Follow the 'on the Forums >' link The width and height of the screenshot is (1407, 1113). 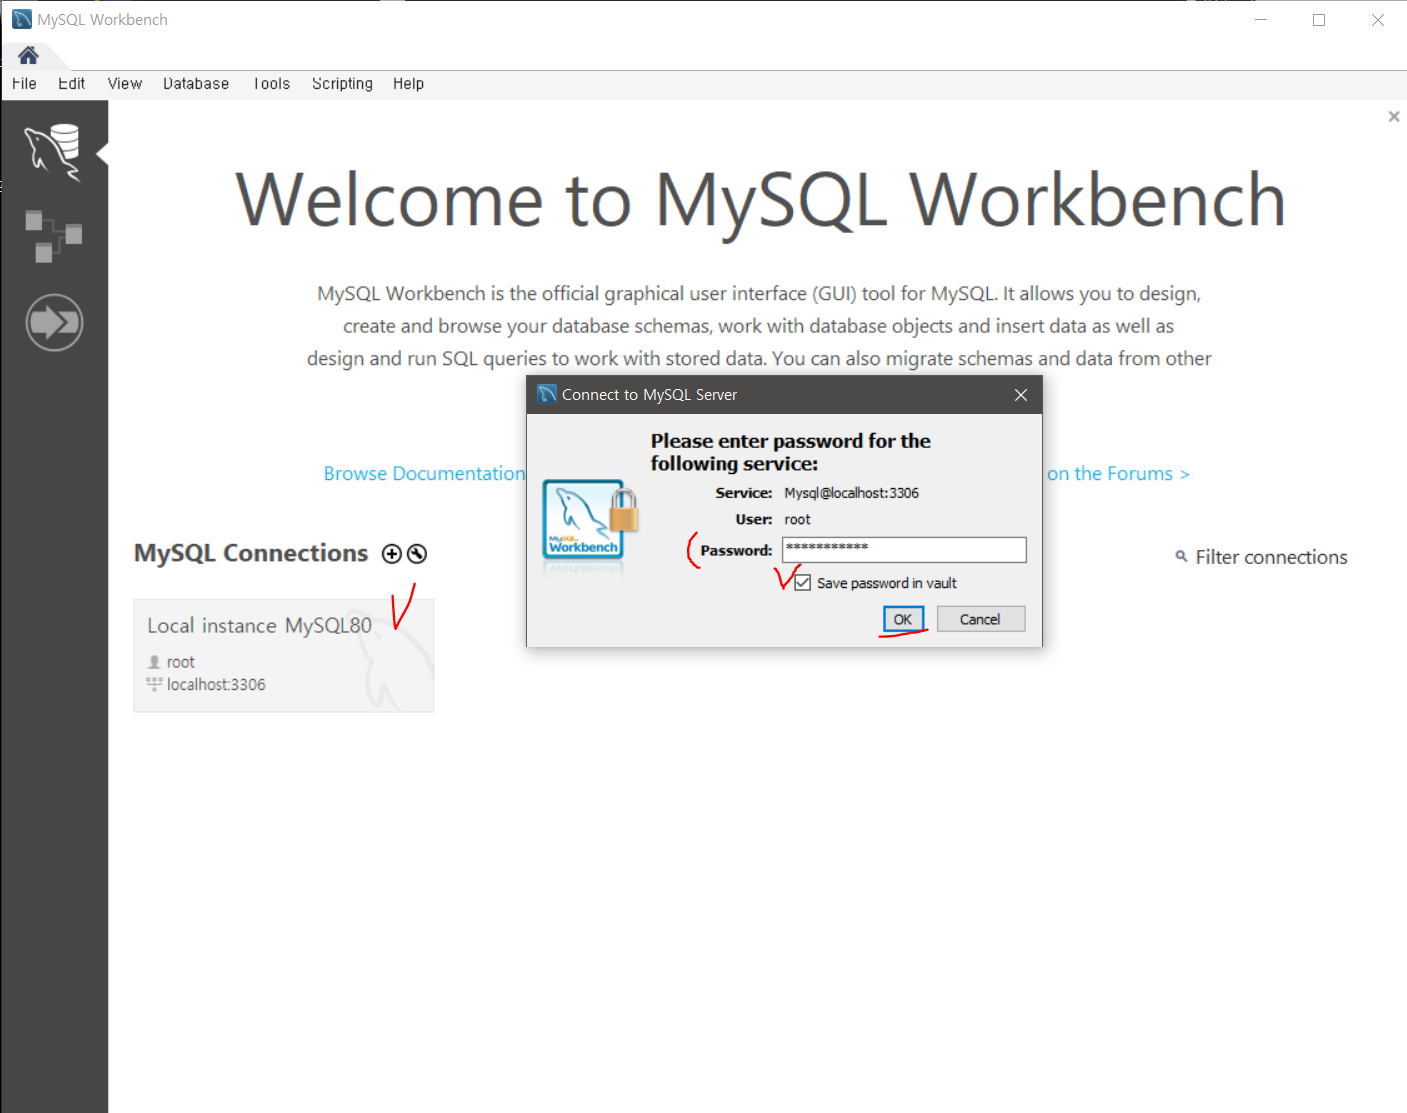(1119, 474)
